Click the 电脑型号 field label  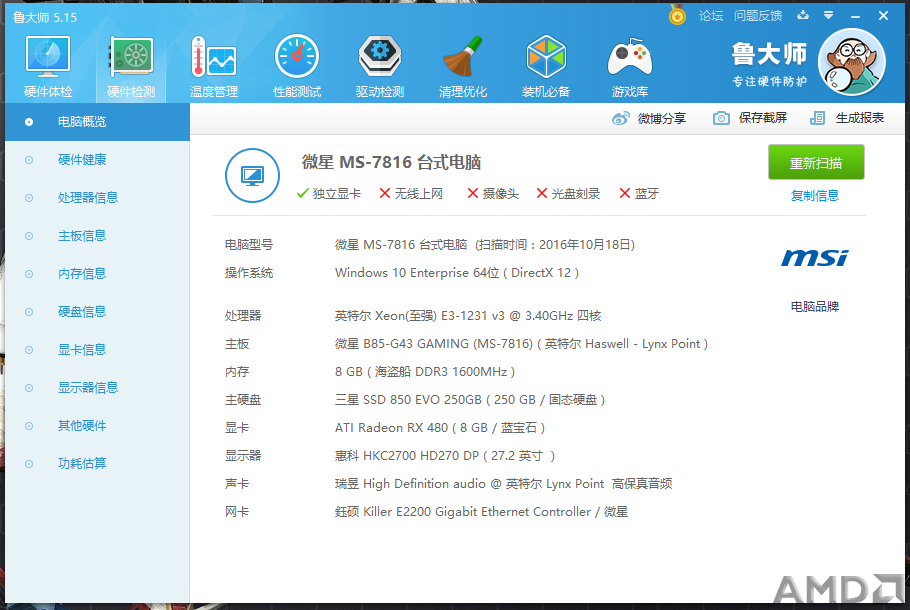point(249,245)
